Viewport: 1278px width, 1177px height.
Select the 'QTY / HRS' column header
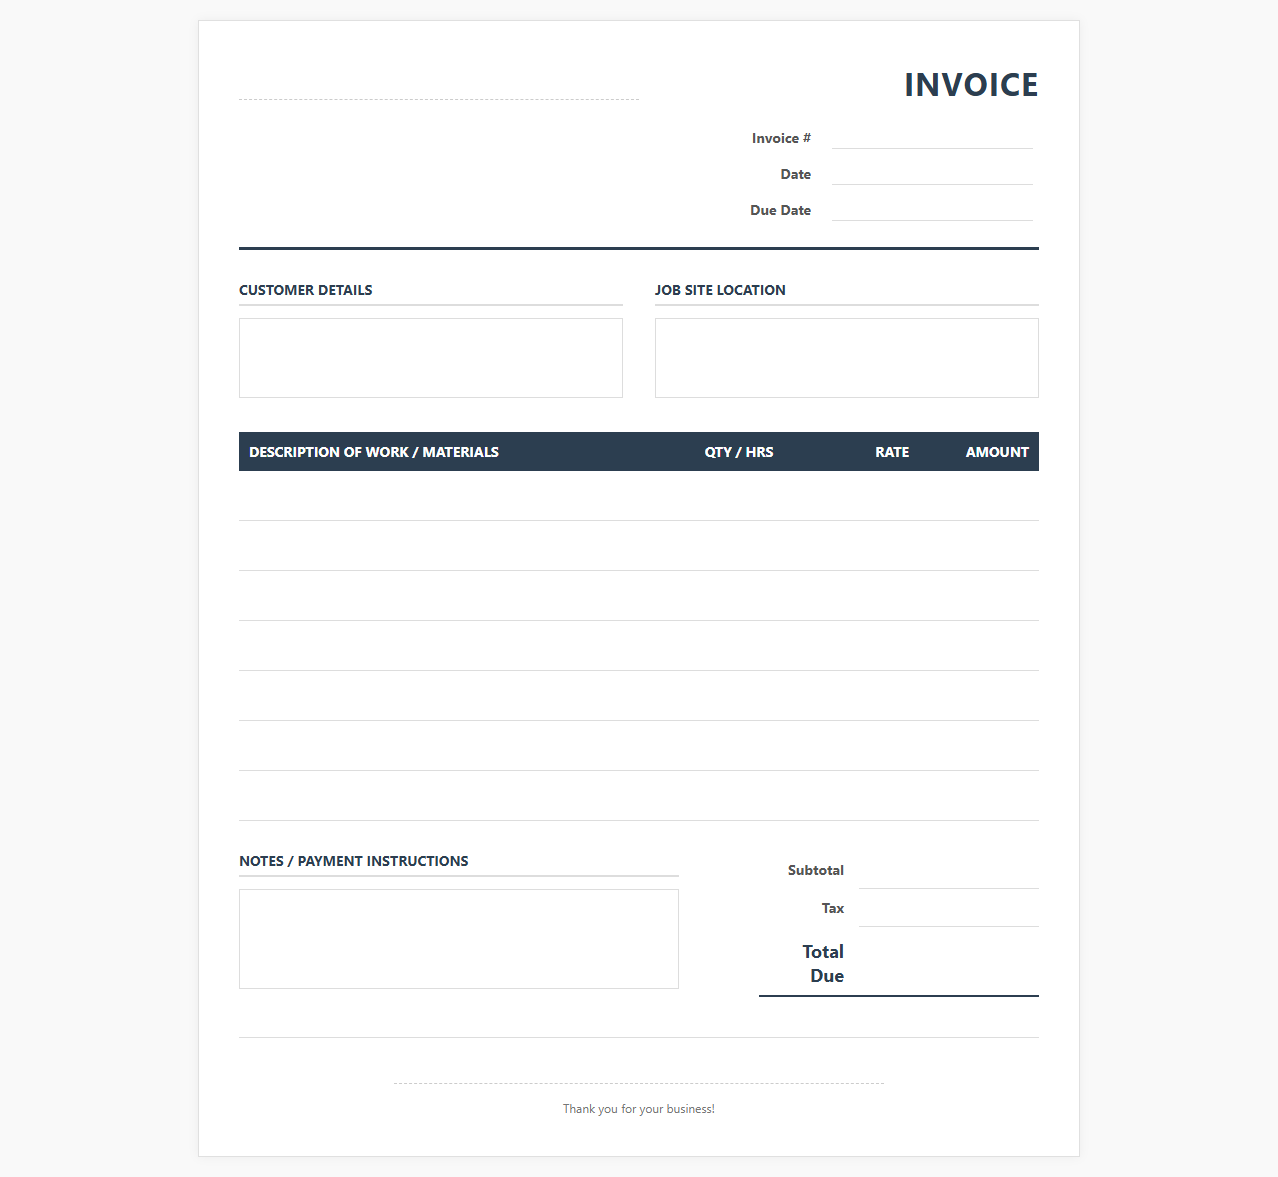pyautogui.click(x=739, y=452)
